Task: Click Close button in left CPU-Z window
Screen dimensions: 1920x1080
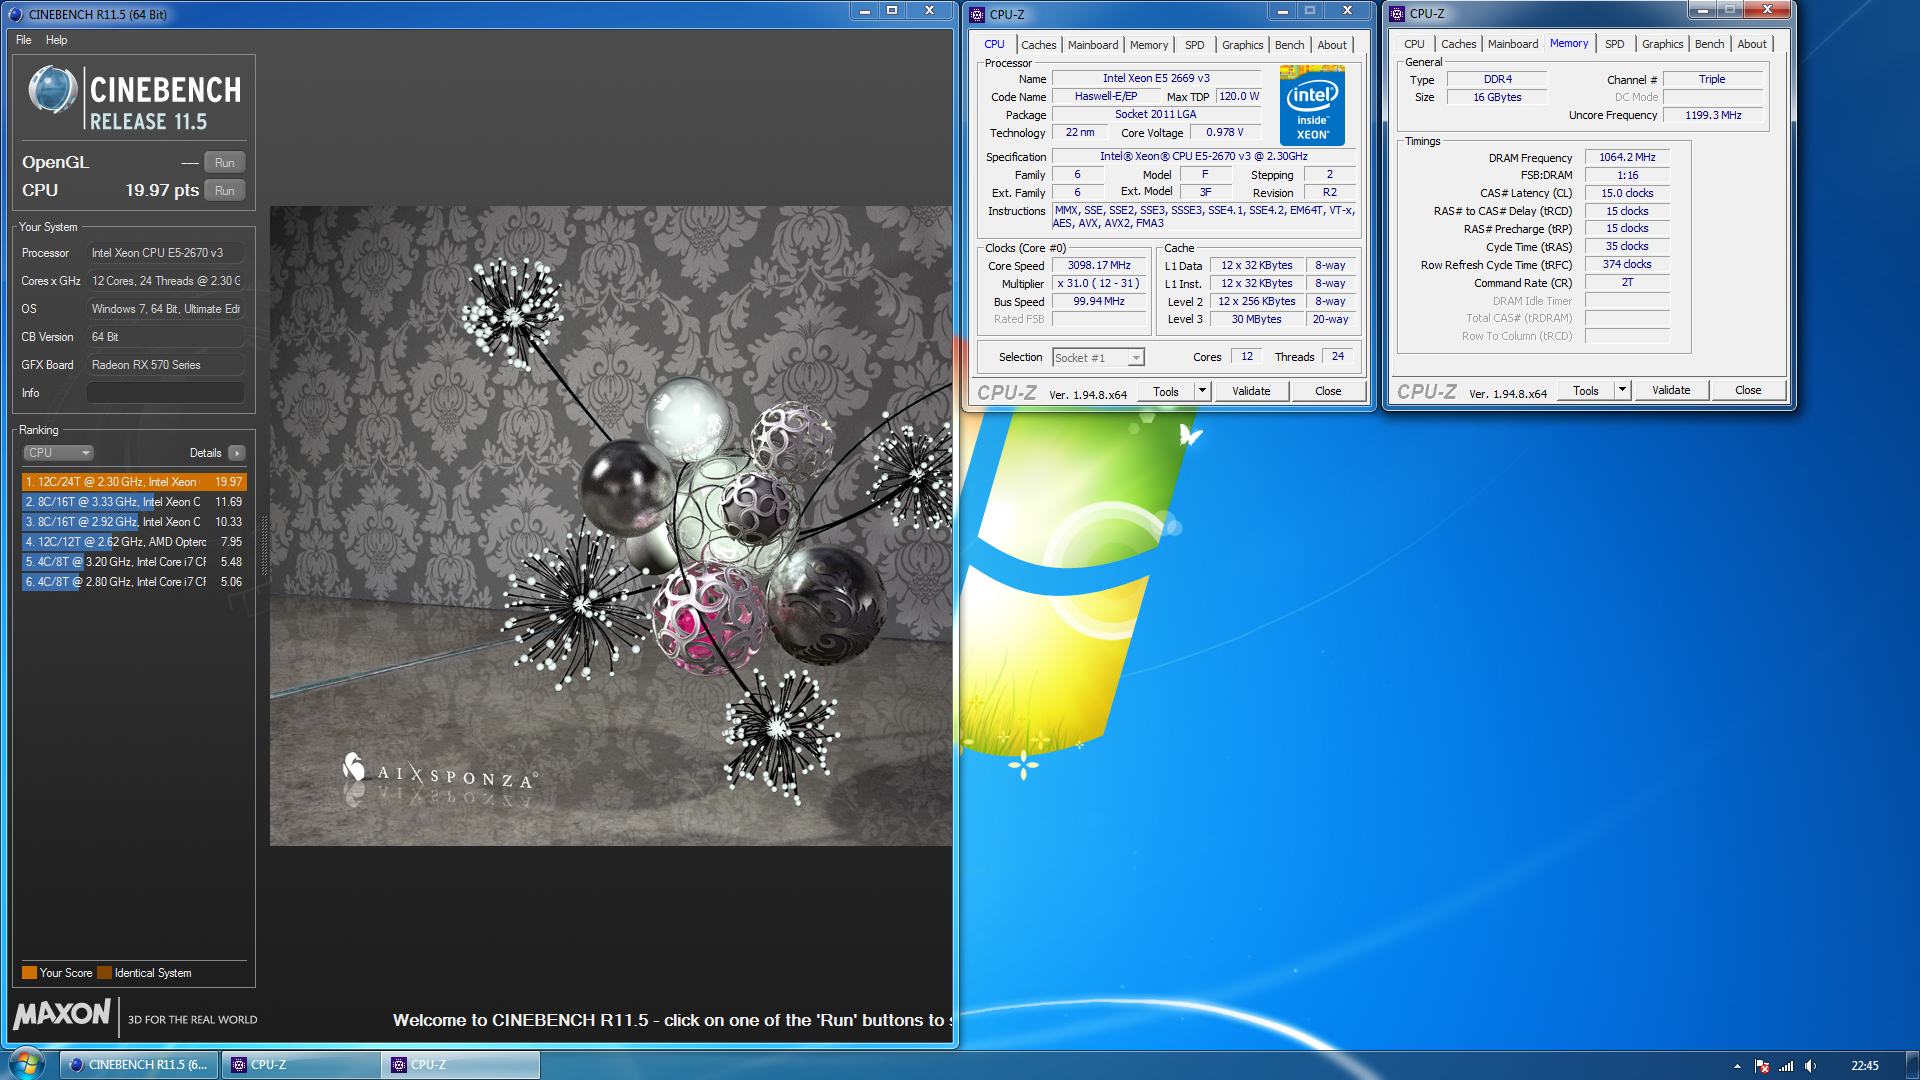Action: (x=1328, y=391)
